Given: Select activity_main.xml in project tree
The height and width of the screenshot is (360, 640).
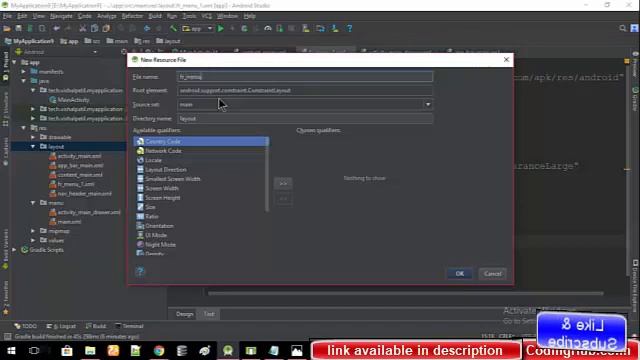Looking at the screenshot, I should point(76,156).
